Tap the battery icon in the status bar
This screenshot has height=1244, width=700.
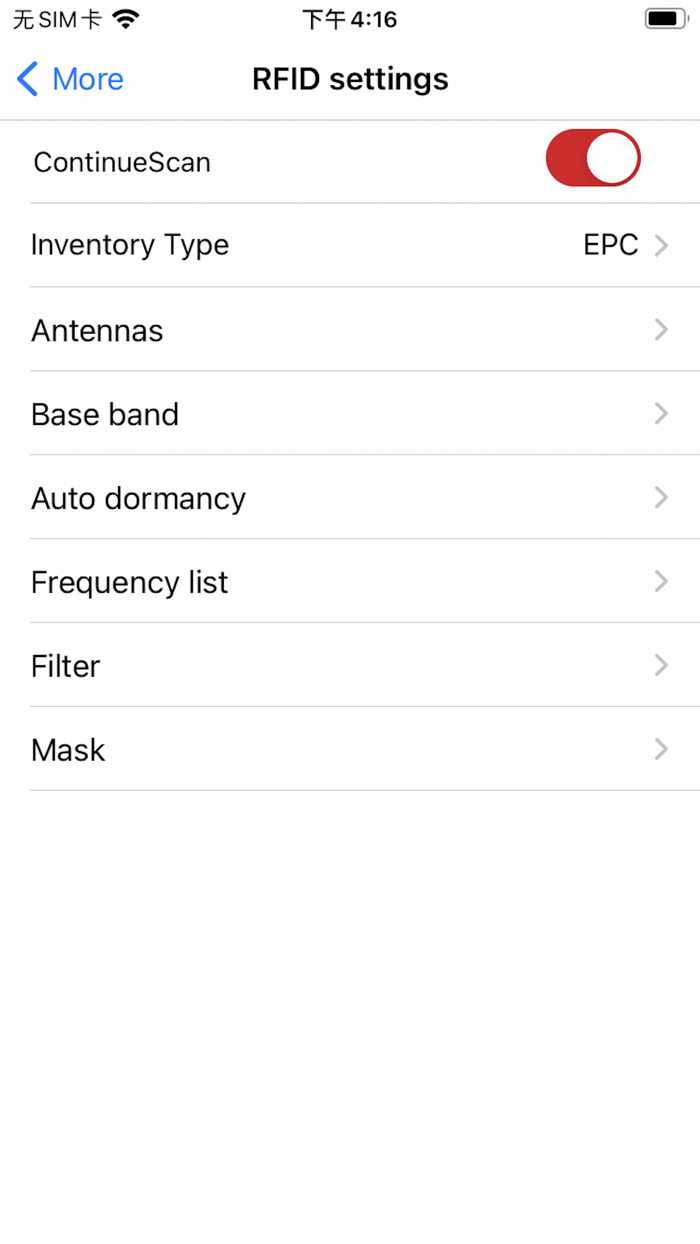(664, 17)
